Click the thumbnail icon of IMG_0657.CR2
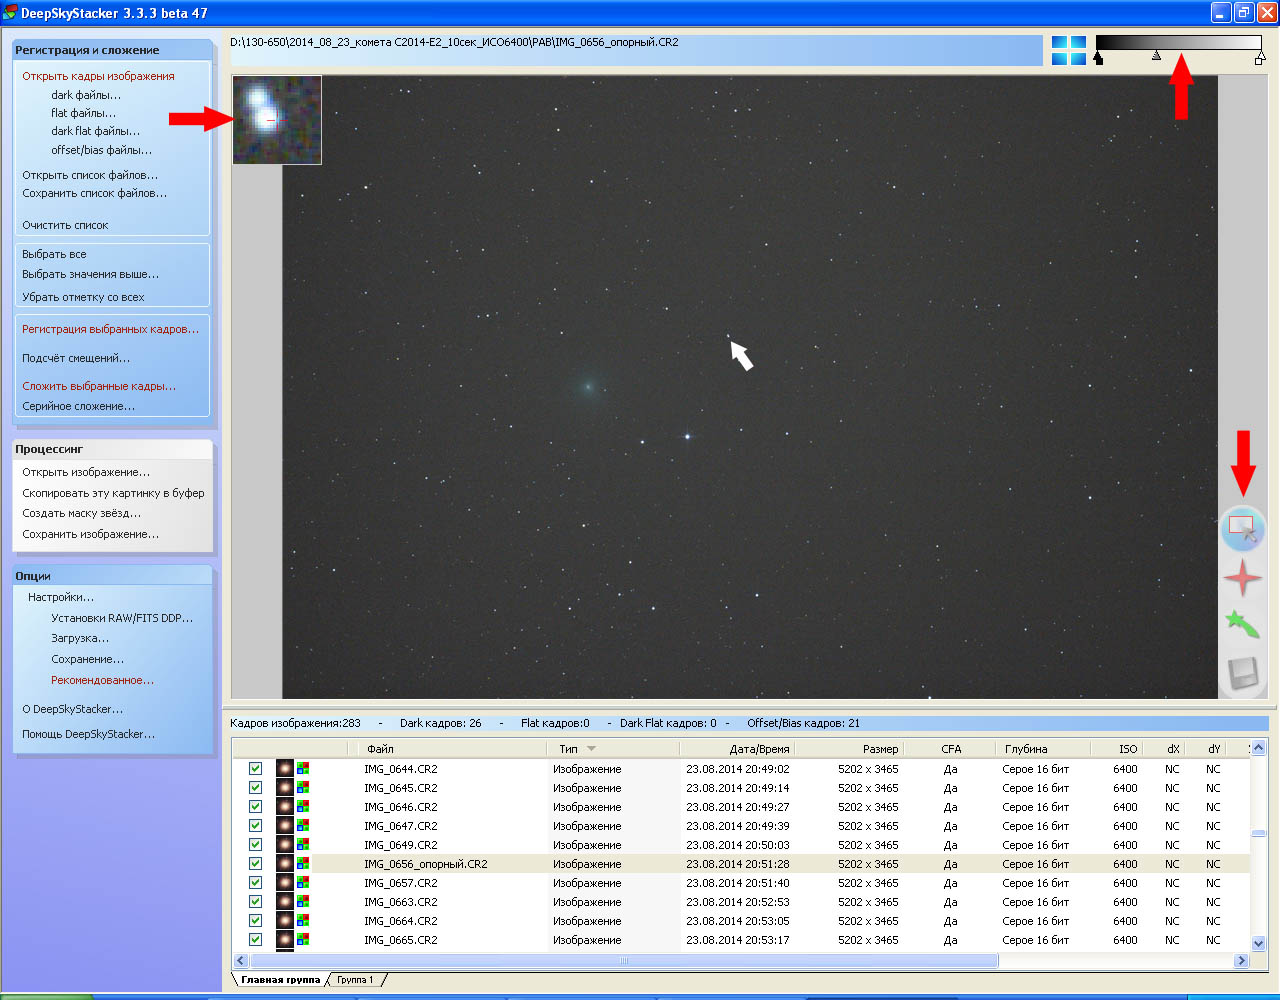The width and height of the screenshot is (1280, 1000). 285,883
